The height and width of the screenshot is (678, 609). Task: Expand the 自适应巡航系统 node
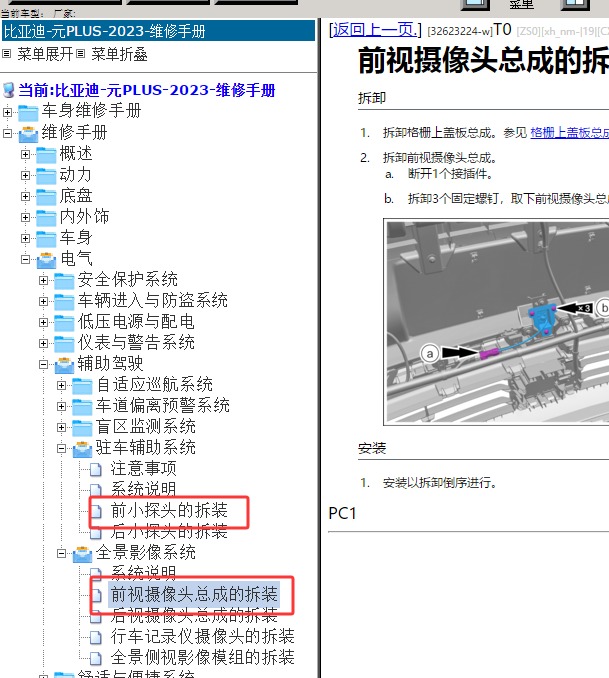pos(62,385)
